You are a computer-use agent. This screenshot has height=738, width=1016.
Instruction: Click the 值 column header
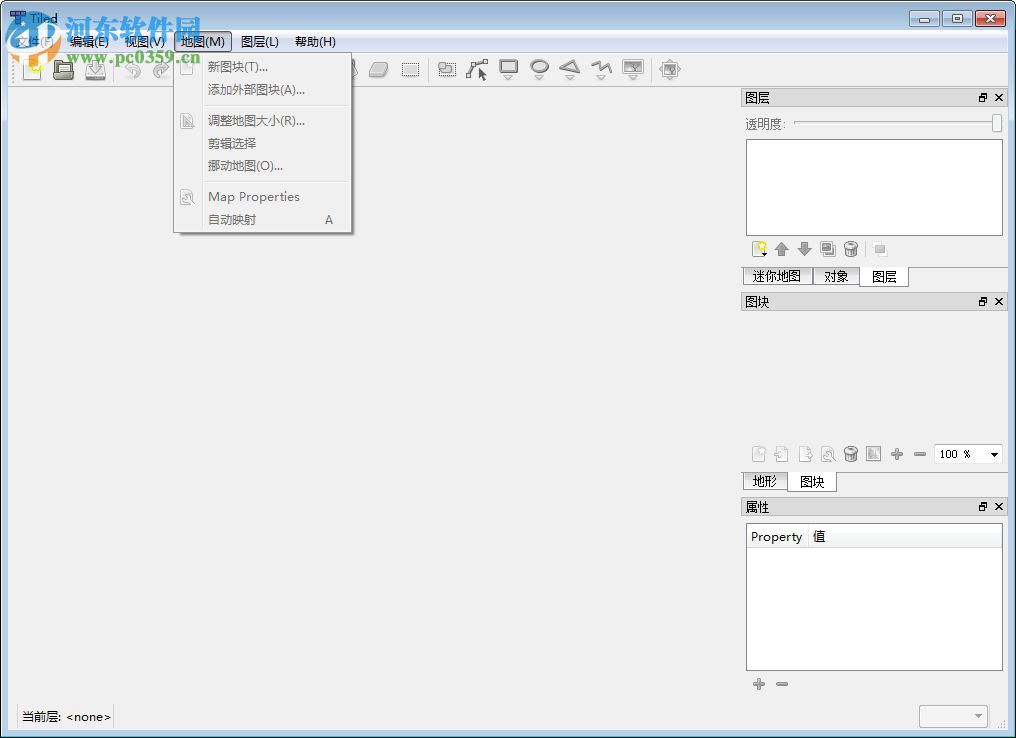(905, 536)
